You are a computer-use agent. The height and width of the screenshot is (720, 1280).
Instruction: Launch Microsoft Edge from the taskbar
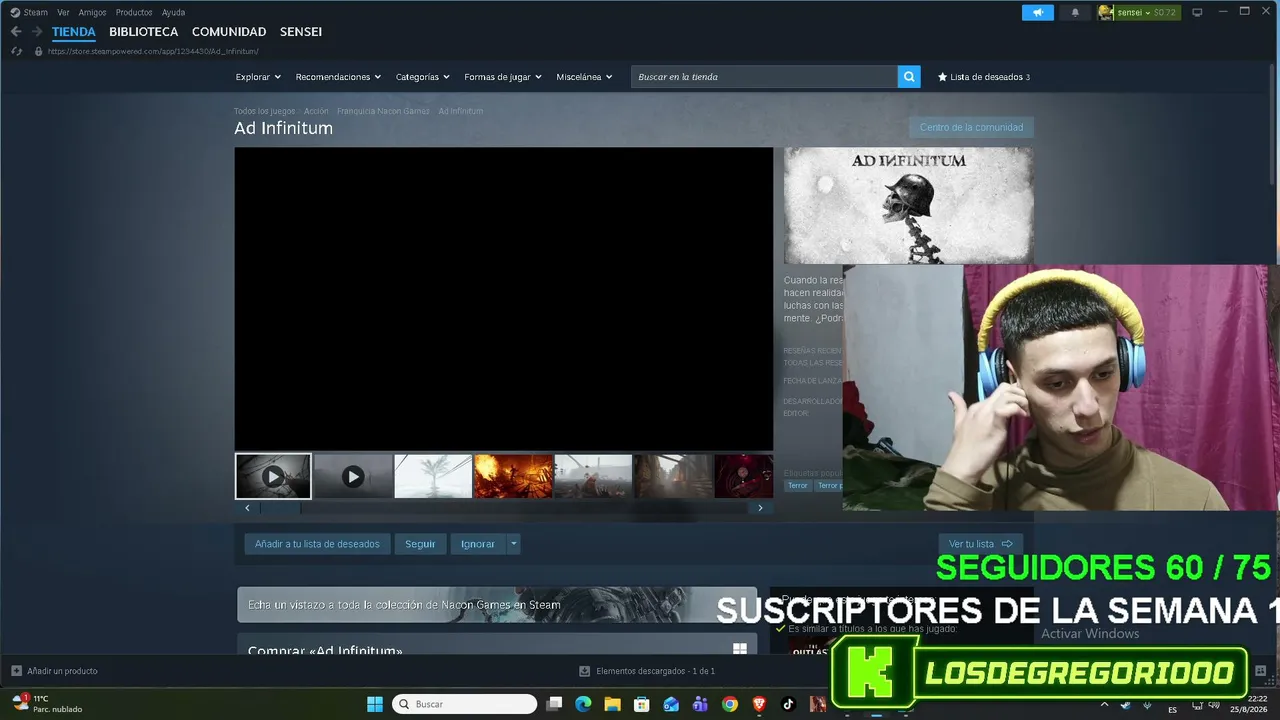[x=583, y=704]
